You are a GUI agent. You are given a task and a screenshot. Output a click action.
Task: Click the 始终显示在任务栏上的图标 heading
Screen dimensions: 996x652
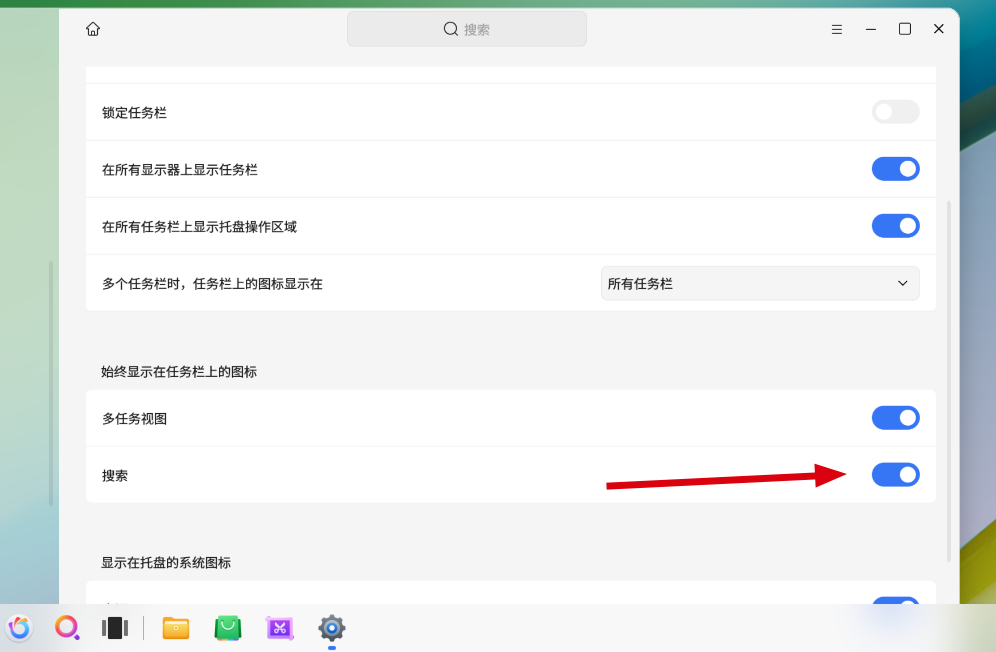179,372
